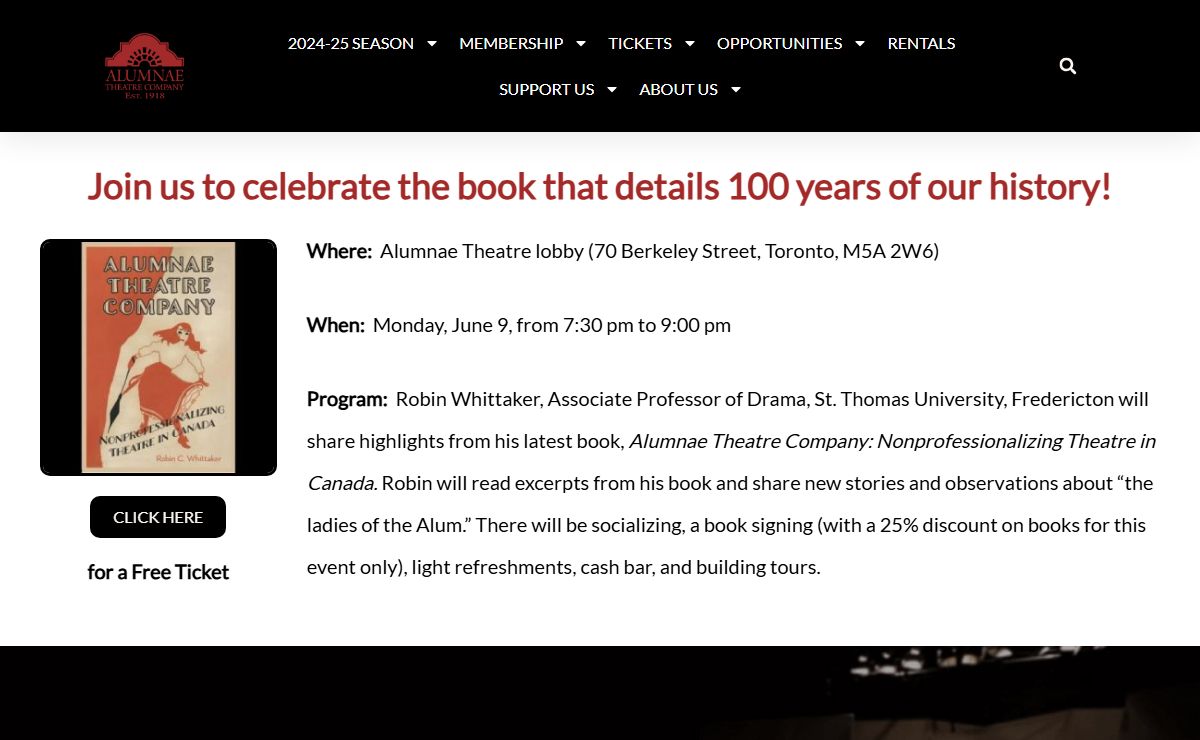The width and height of the screenshot is (1200, 740).
Task: Click the 'Program:' label text
Action: coord(347,399)
